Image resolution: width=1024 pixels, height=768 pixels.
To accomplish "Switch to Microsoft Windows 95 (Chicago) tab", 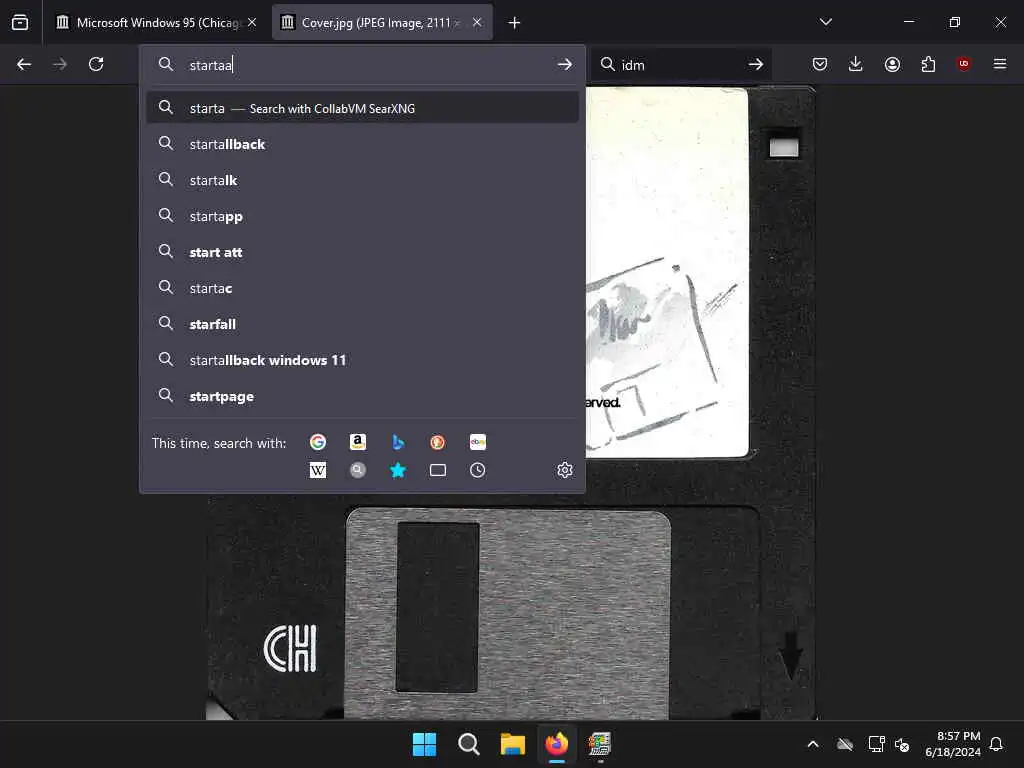I will pyautogui.click(x=157, y=22).
